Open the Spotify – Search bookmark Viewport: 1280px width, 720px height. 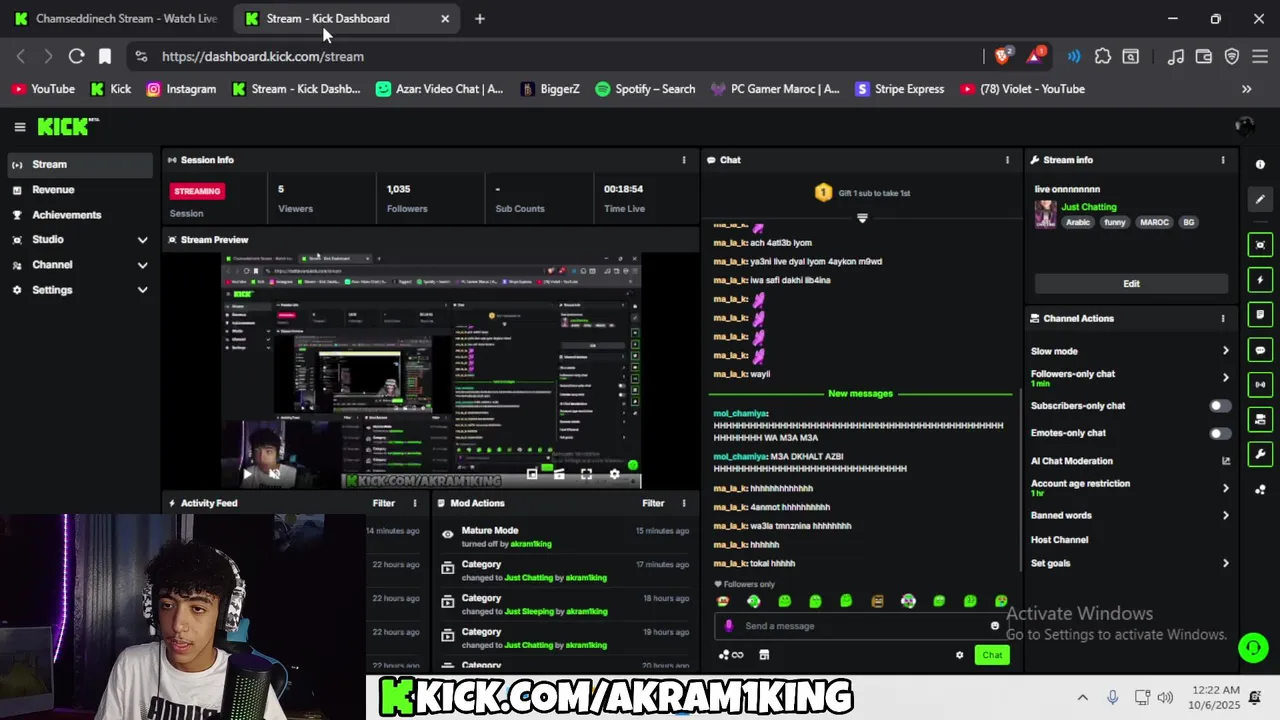click(x=645, y=89)
